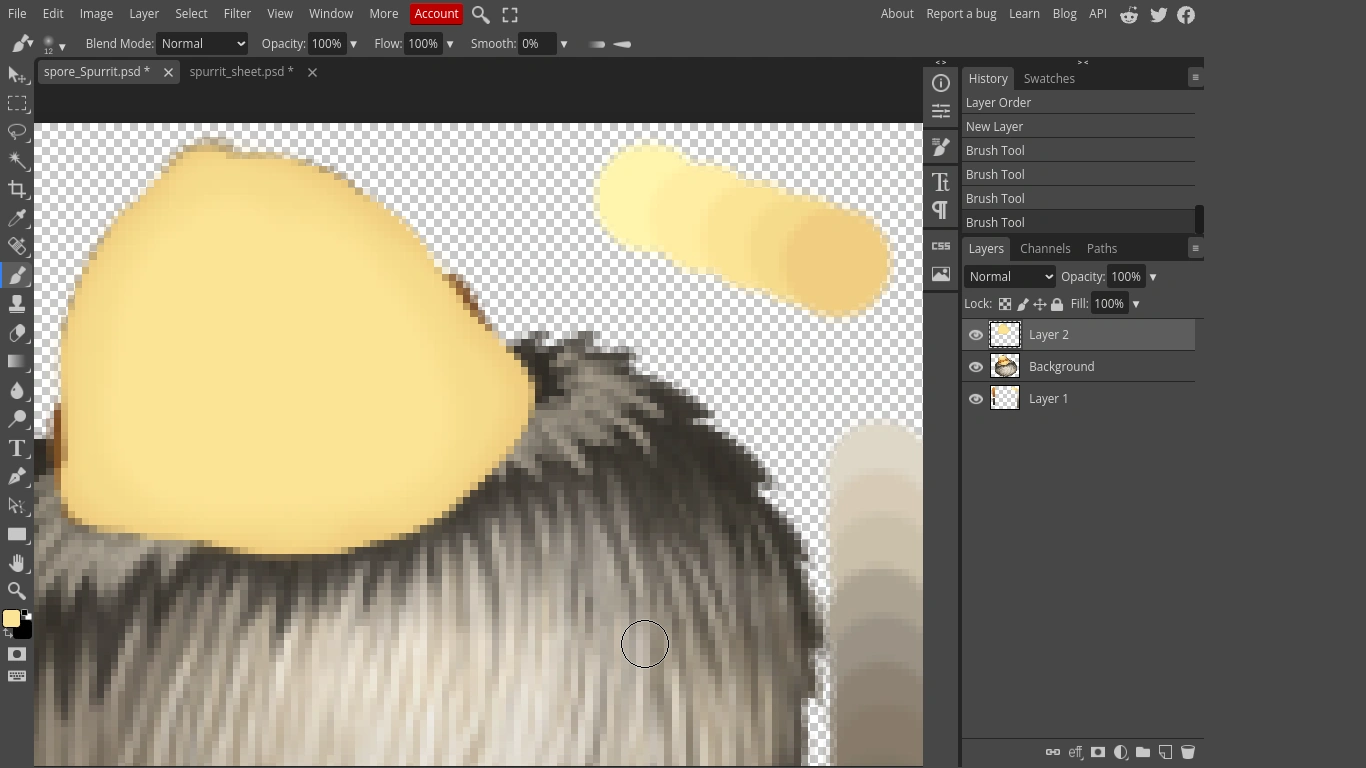This screenshot has width=1366, height=768.
Task: Select the Eraser tool
Action: [x=17, y=333]
